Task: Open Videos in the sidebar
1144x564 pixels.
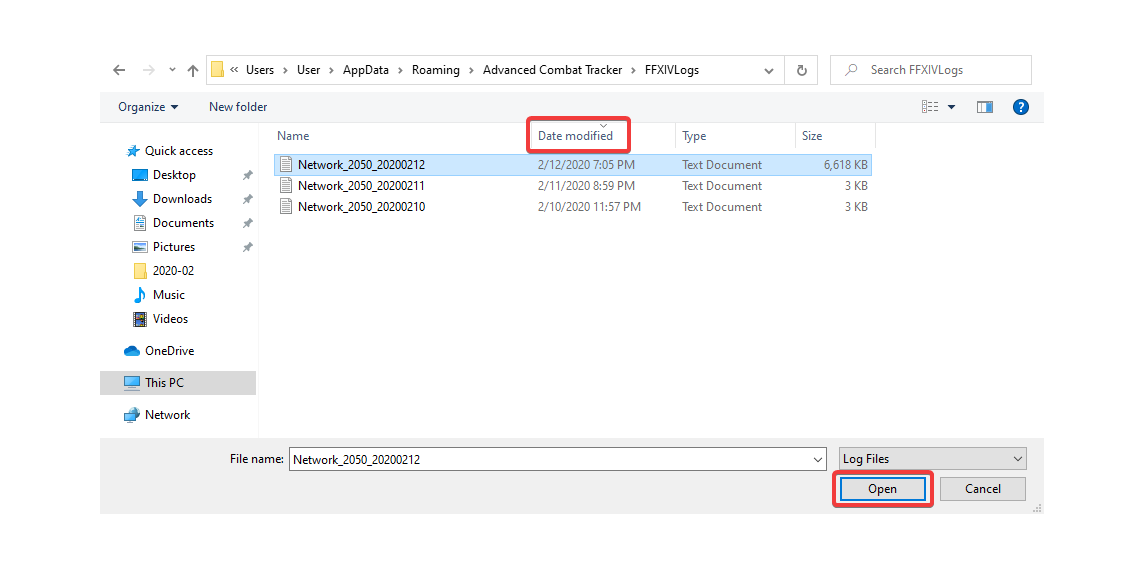Action: pyautogui.click(x=161, y=319)
